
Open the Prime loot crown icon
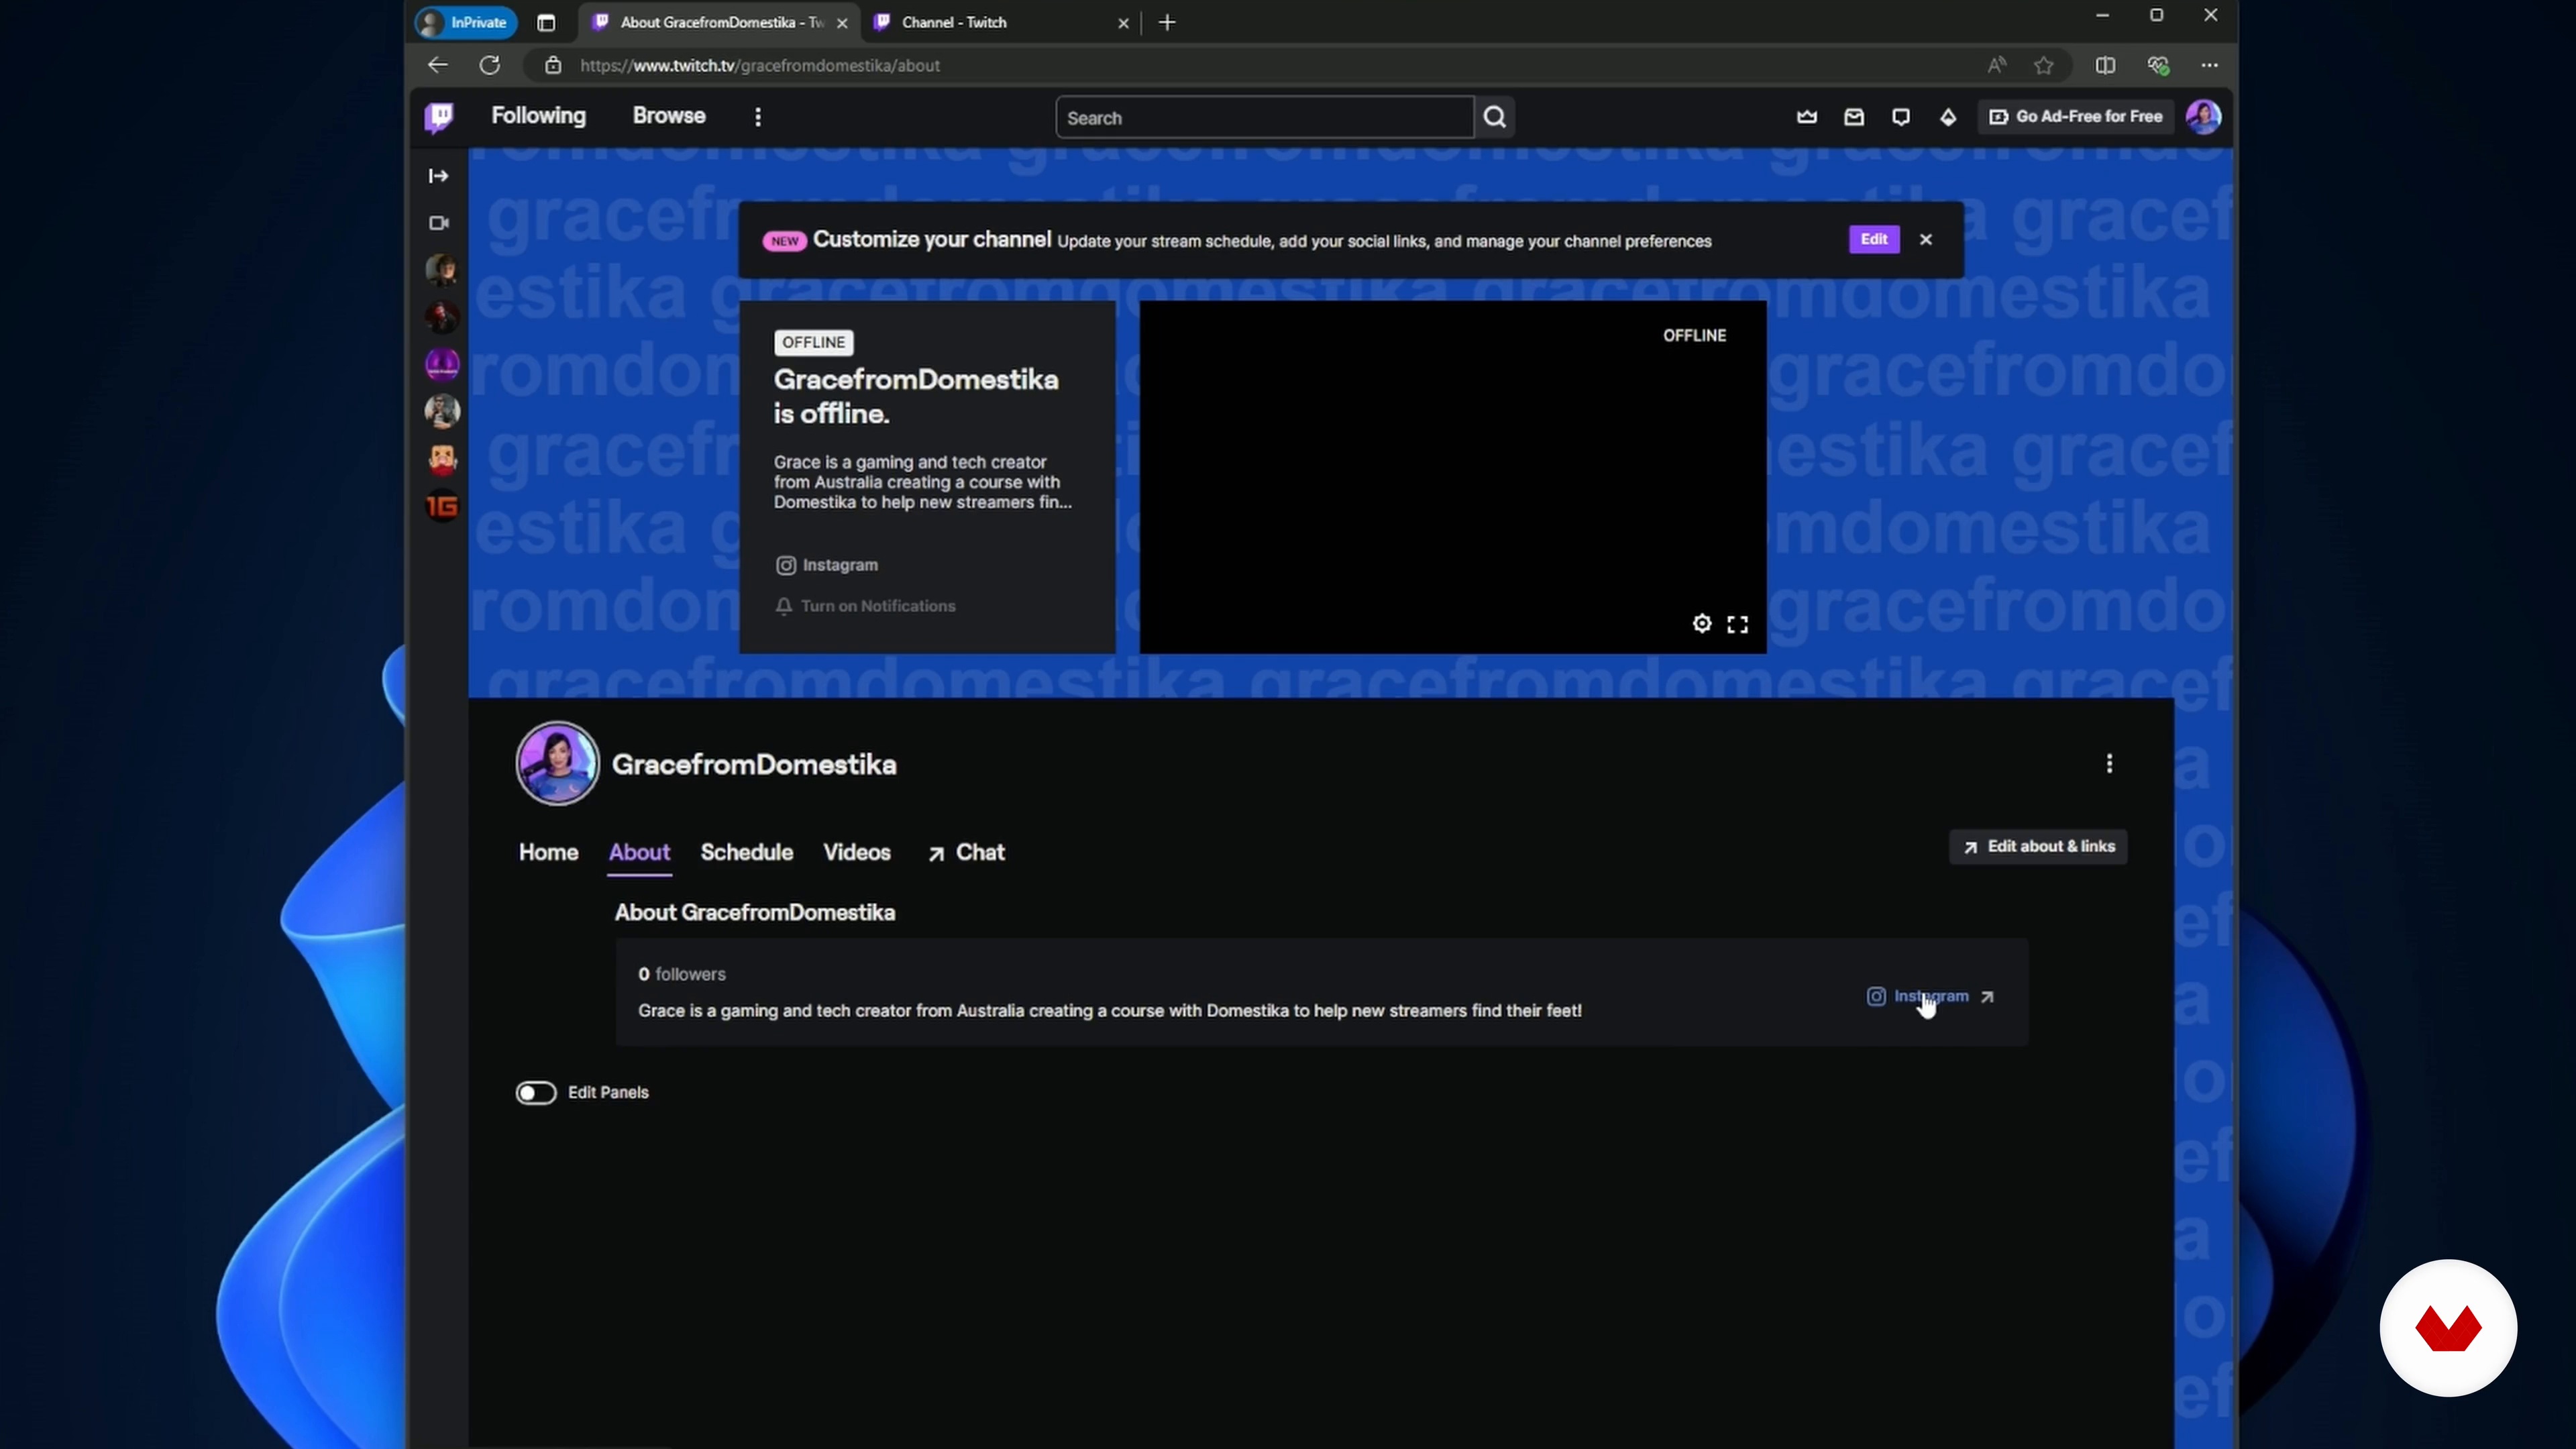coord(1806,117)
